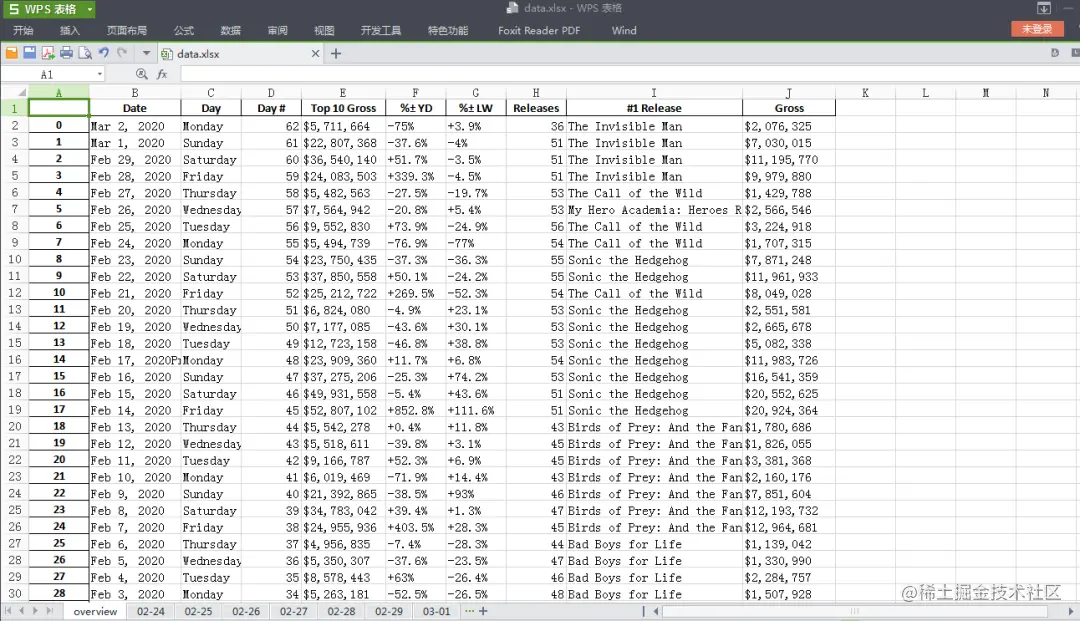
Task: Switch to the overview sheet tab
Action: (x=95, y=611)
